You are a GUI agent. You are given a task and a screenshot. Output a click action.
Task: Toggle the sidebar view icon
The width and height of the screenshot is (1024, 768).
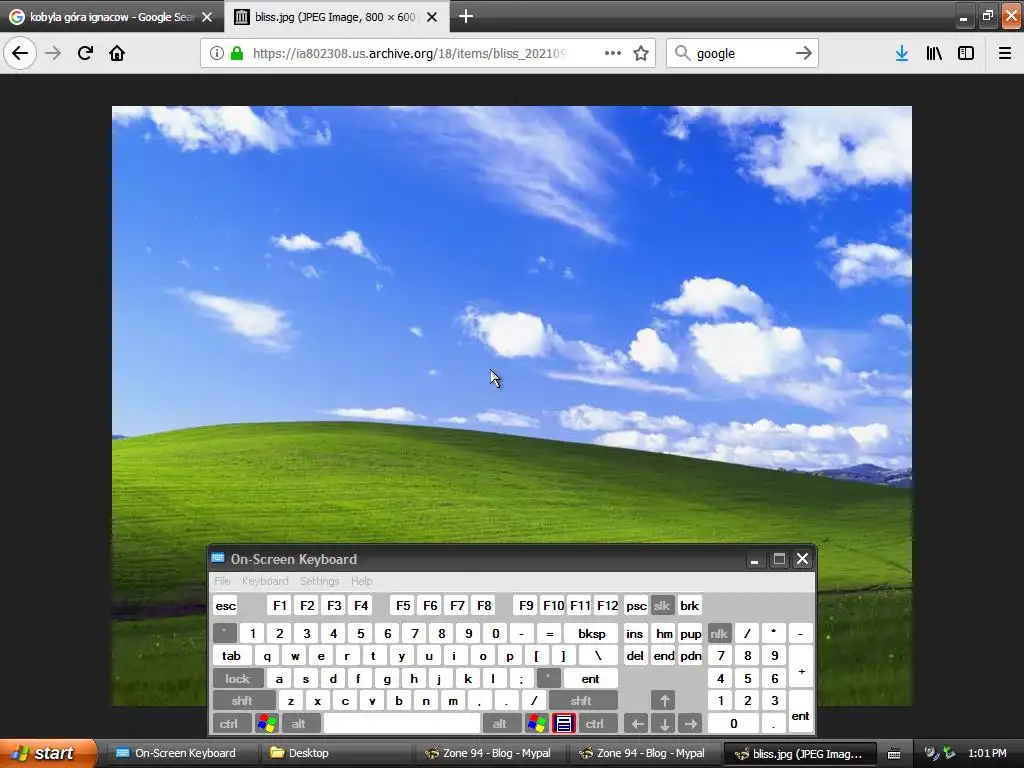pos(966,53)
